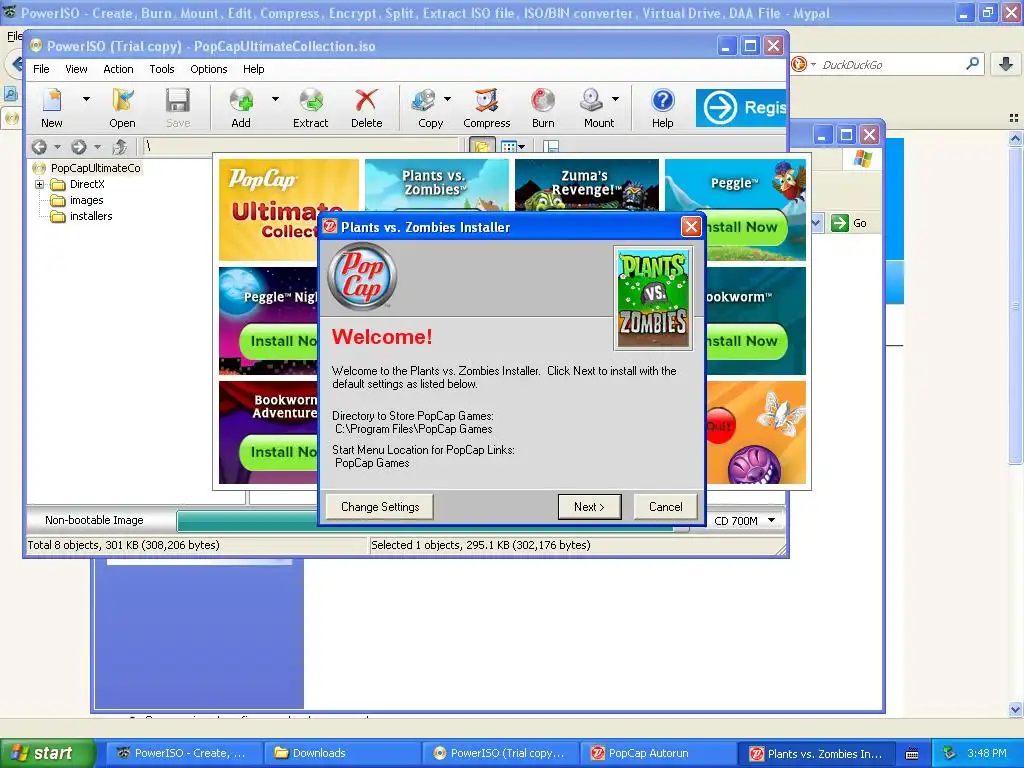Expand the DirectX folder tree node
Screen dimensions: 1024x768
click(x=39, y=184)
